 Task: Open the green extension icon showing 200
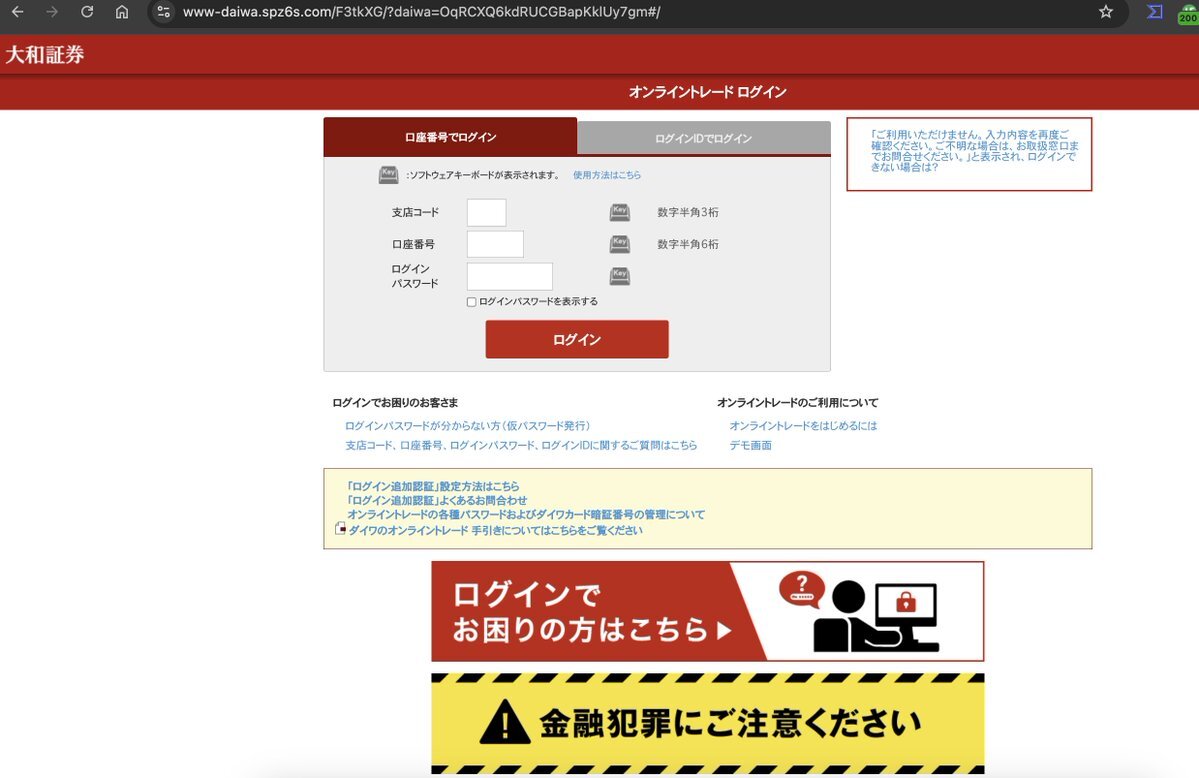[x=1188, y=13]
